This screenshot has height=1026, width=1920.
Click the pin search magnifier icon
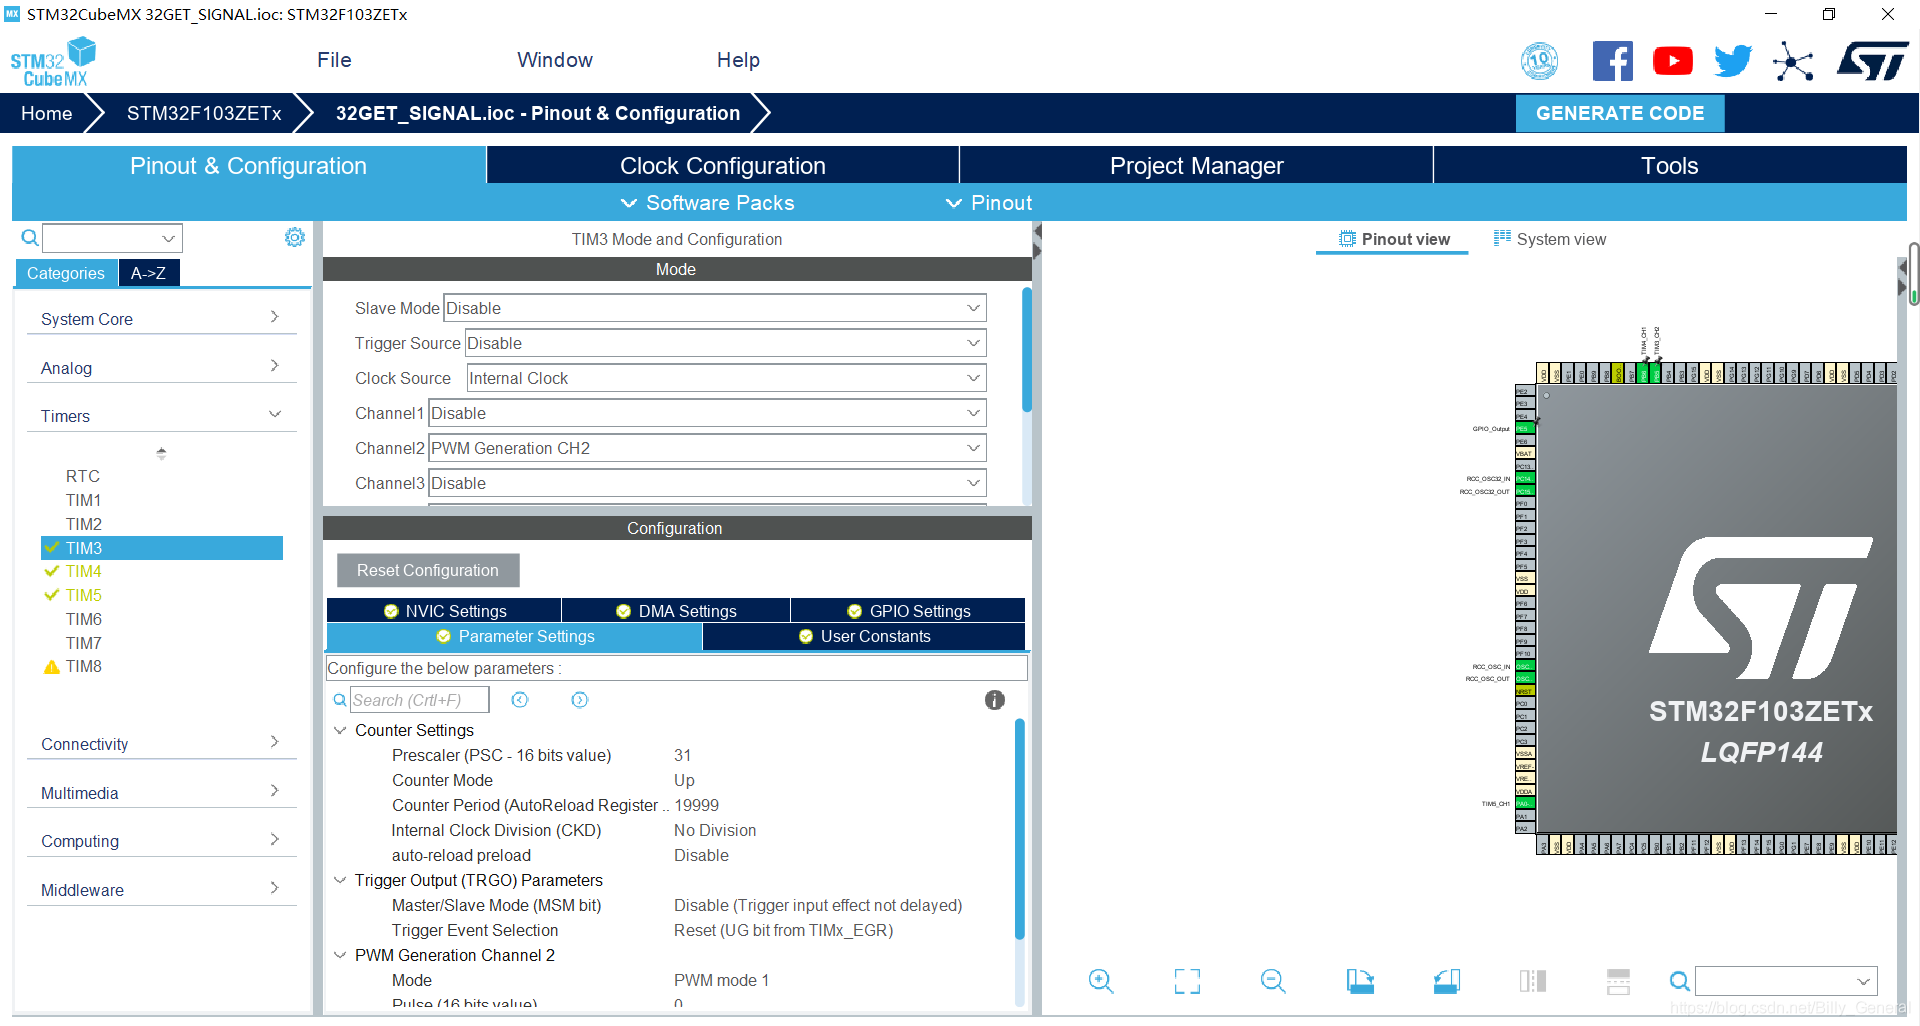point(1680,981)
